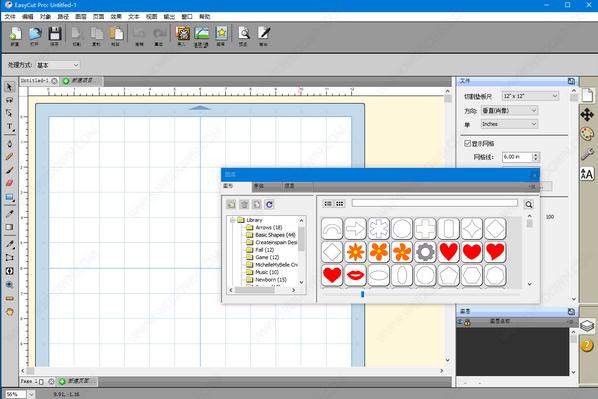598x399 pixels.
Task: Click the Cut output pen icon
Action: point(264,36)
